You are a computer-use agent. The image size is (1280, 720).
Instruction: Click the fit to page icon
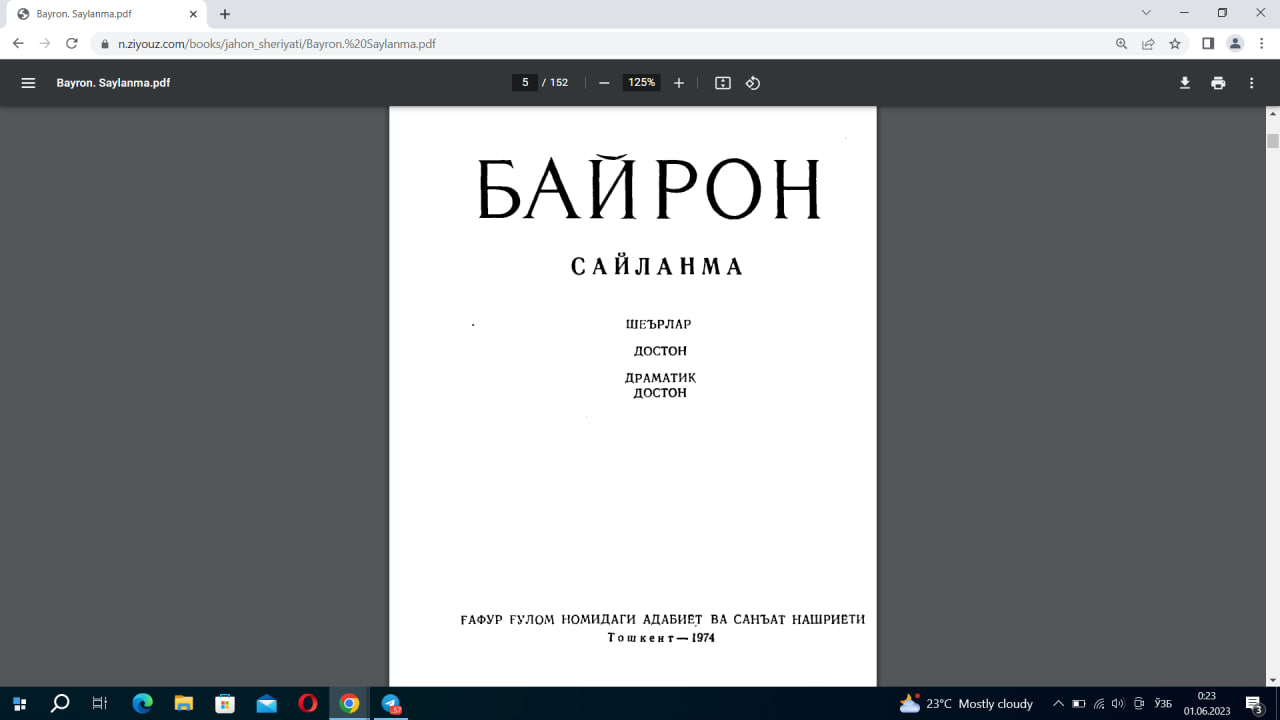722,83
